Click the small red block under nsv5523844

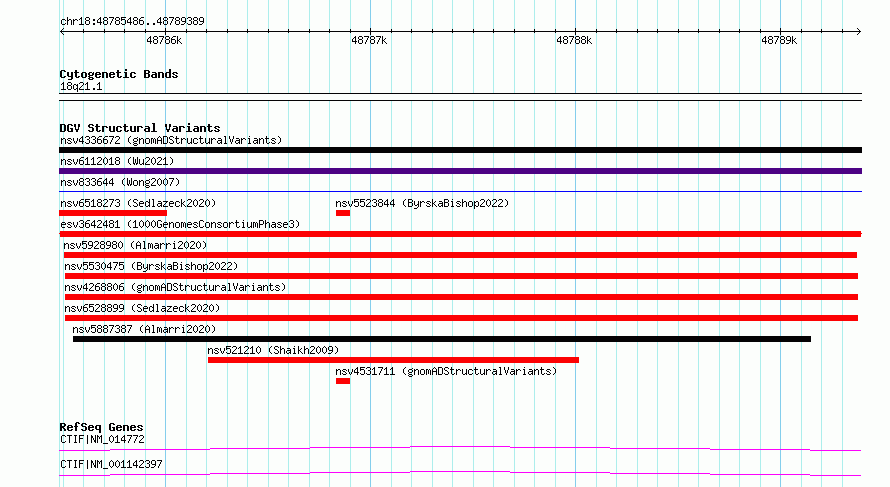pos(343,213)
